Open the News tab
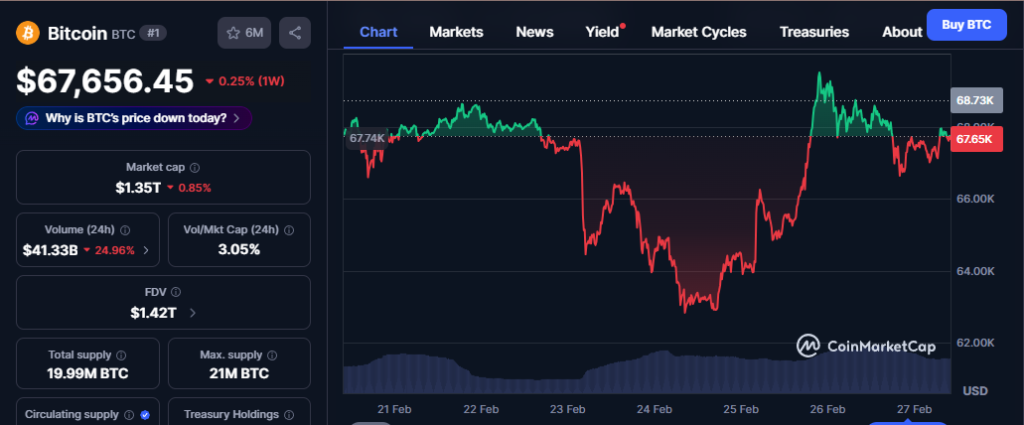1024x425 pixels. click(x=534, y=32)
